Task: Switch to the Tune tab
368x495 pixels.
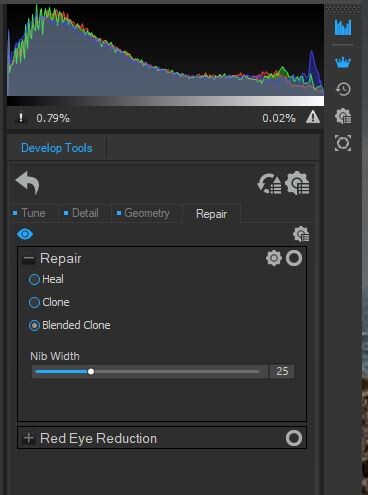Action: 33,213
